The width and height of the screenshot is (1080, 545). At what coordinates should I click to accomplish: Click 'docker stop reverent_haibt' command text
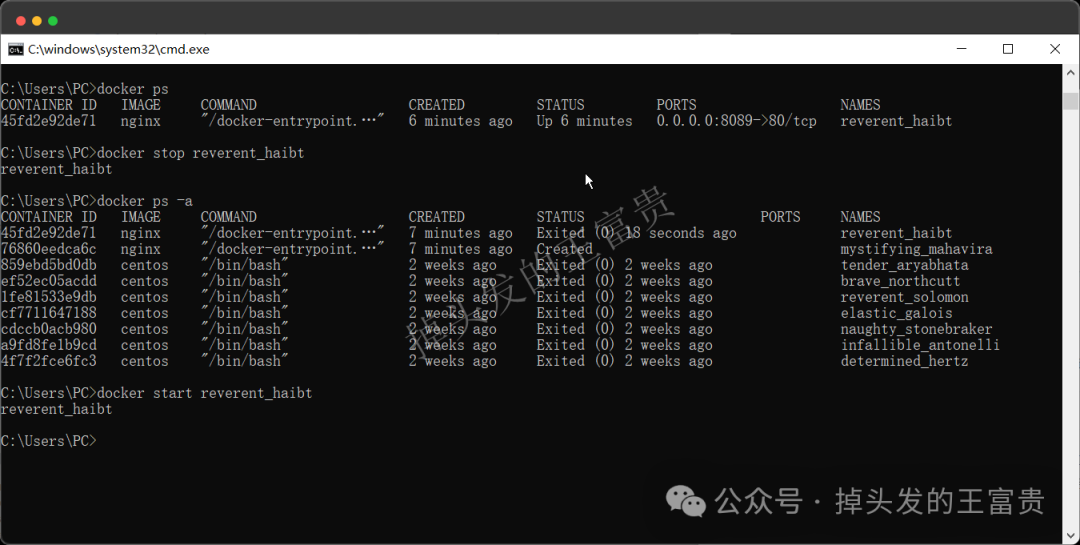200,153
